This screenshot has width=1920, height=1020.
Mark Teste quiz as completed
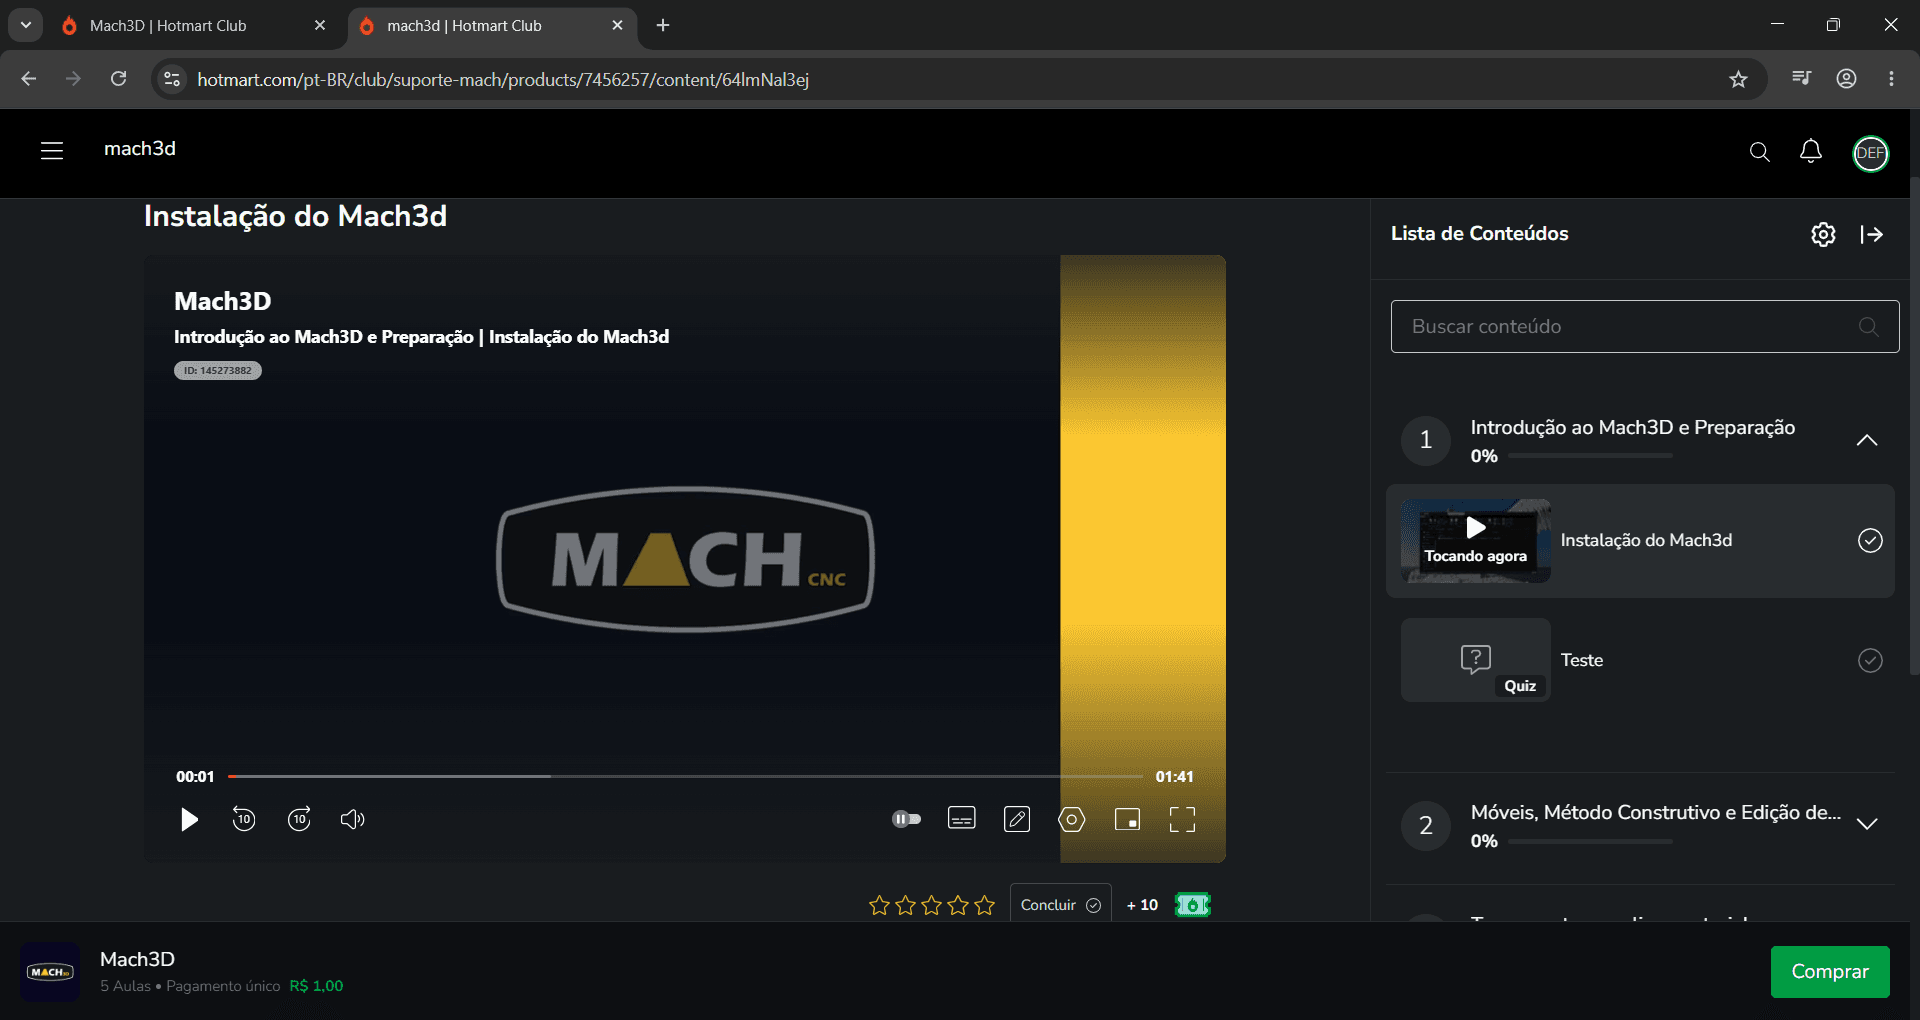(1870, 661)
